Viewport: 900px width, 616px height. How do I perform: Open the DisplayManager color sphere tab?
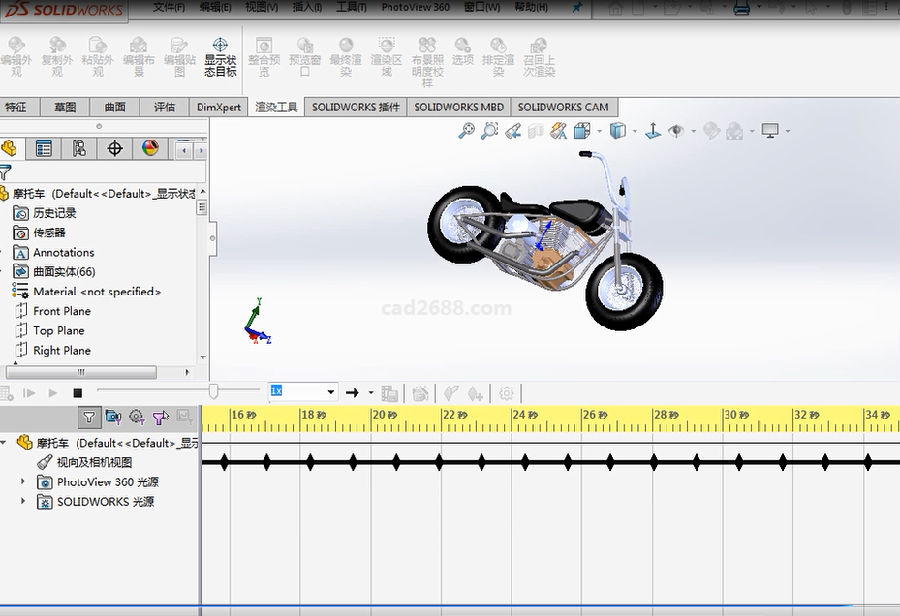pyautogui.click(x=150, y=149)
